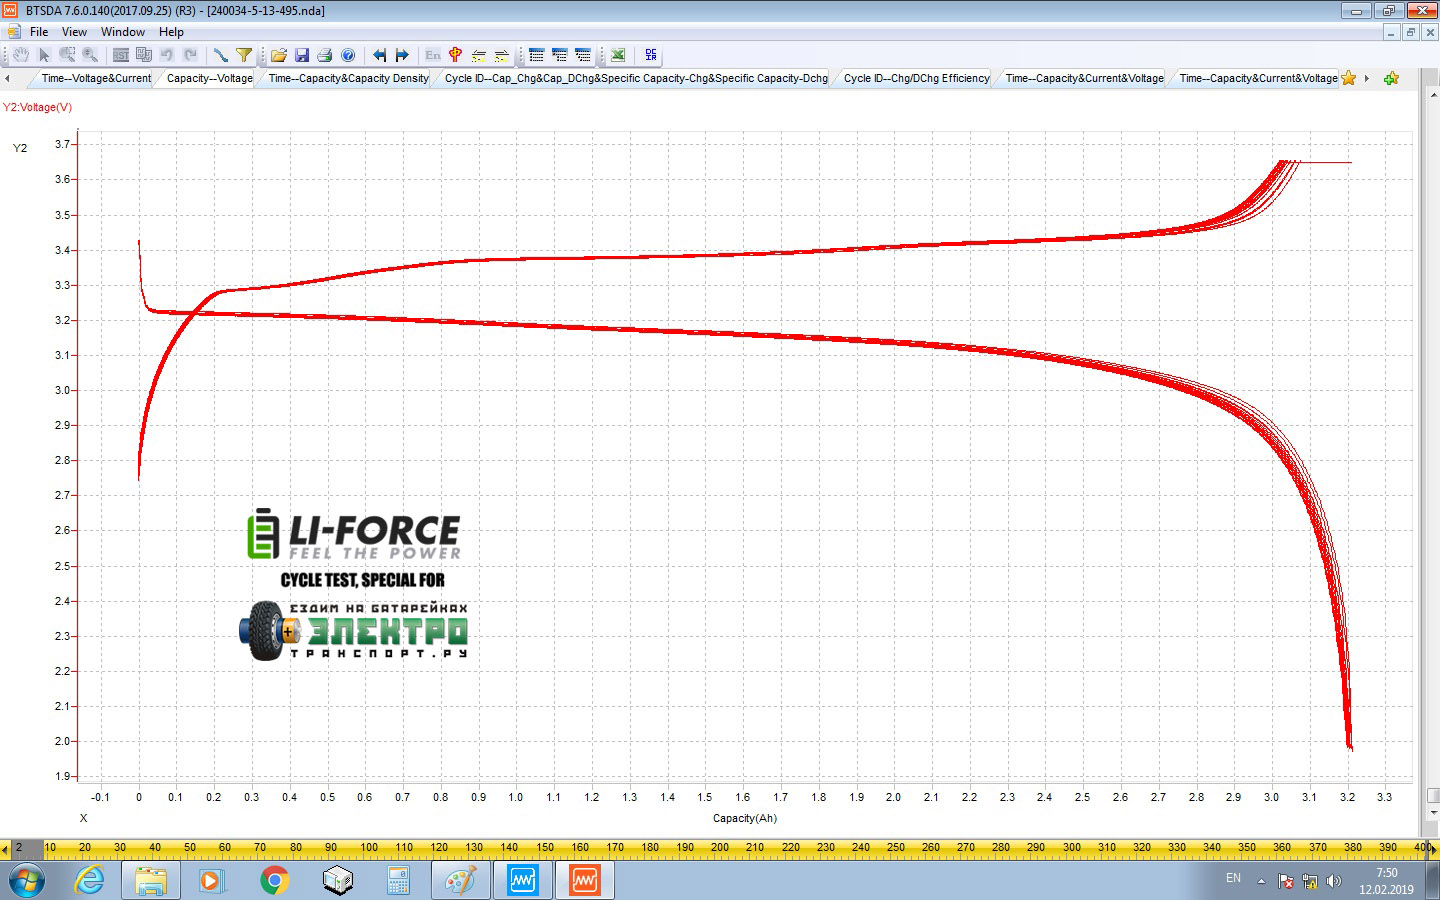
Task: Save with the floppy disk icon
Action: (x=302, y=55)
